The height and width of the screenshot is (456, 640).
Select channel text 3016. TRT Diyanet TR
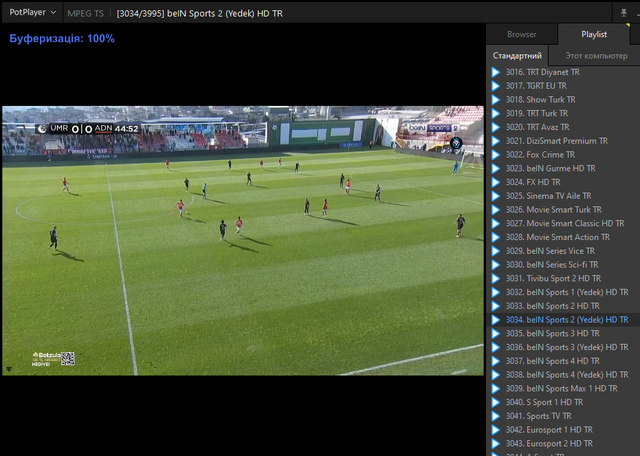pyautogui.click(x=542, y=72)
